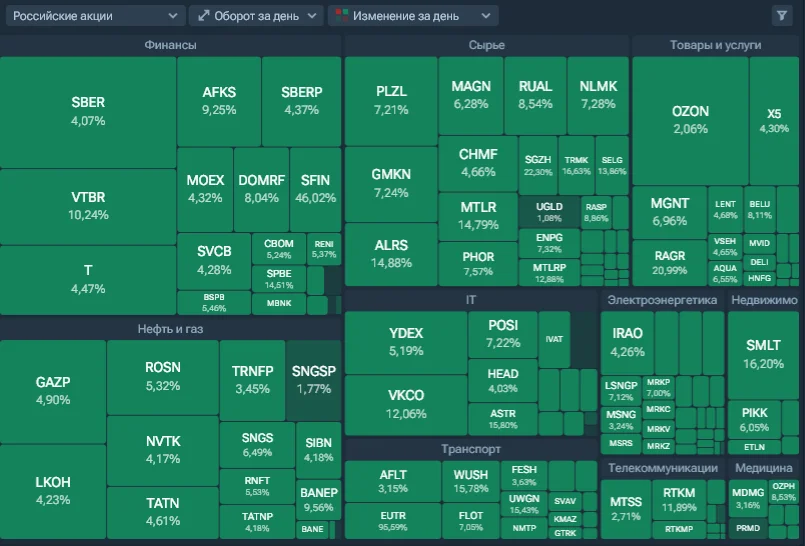The width and height of the screenshot is (805, 546).
Task: Open the EUTR 95,59% tile
Action: tap(393, 521)
